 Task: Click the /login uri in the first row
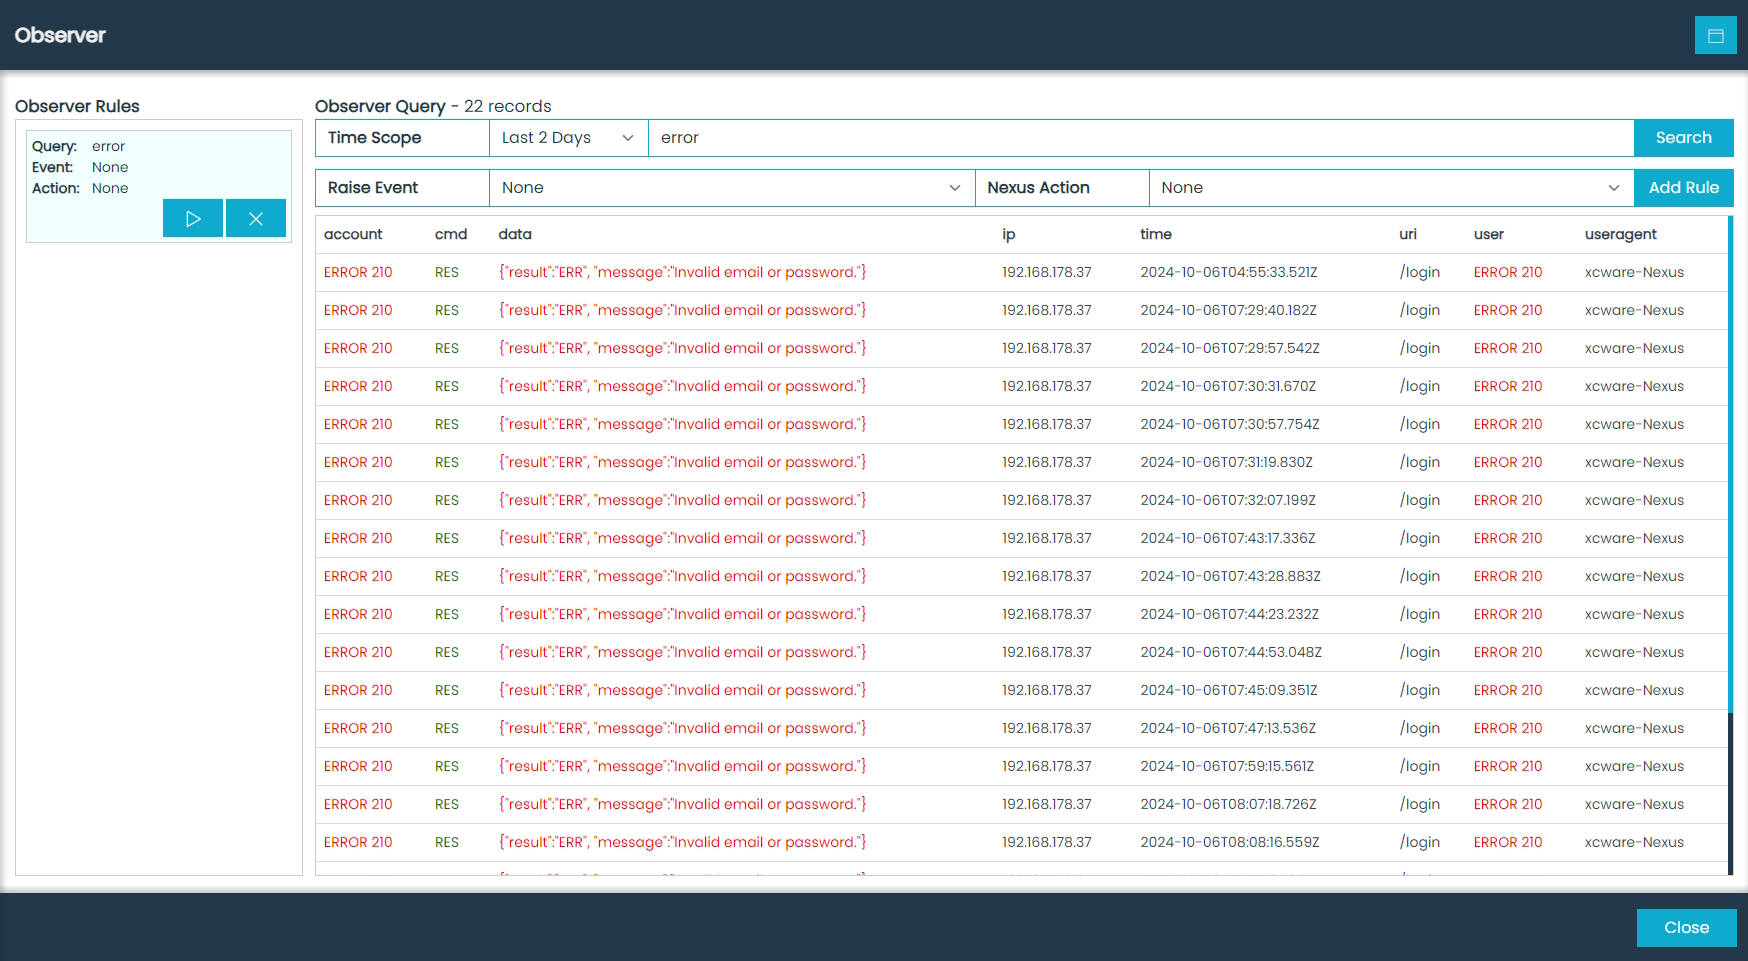point(1420,271)
